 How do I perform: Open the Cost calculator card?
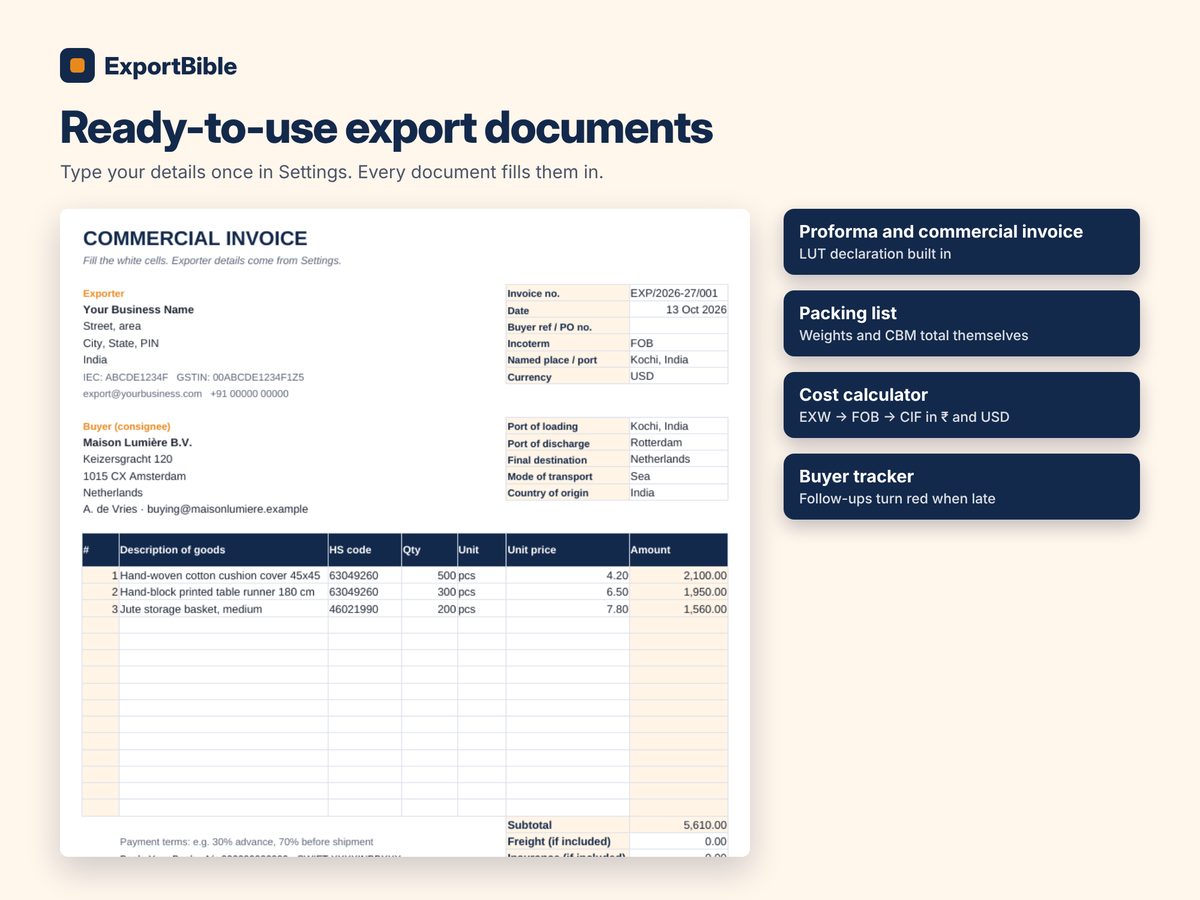pyautogui.click(x=961, y=405)
